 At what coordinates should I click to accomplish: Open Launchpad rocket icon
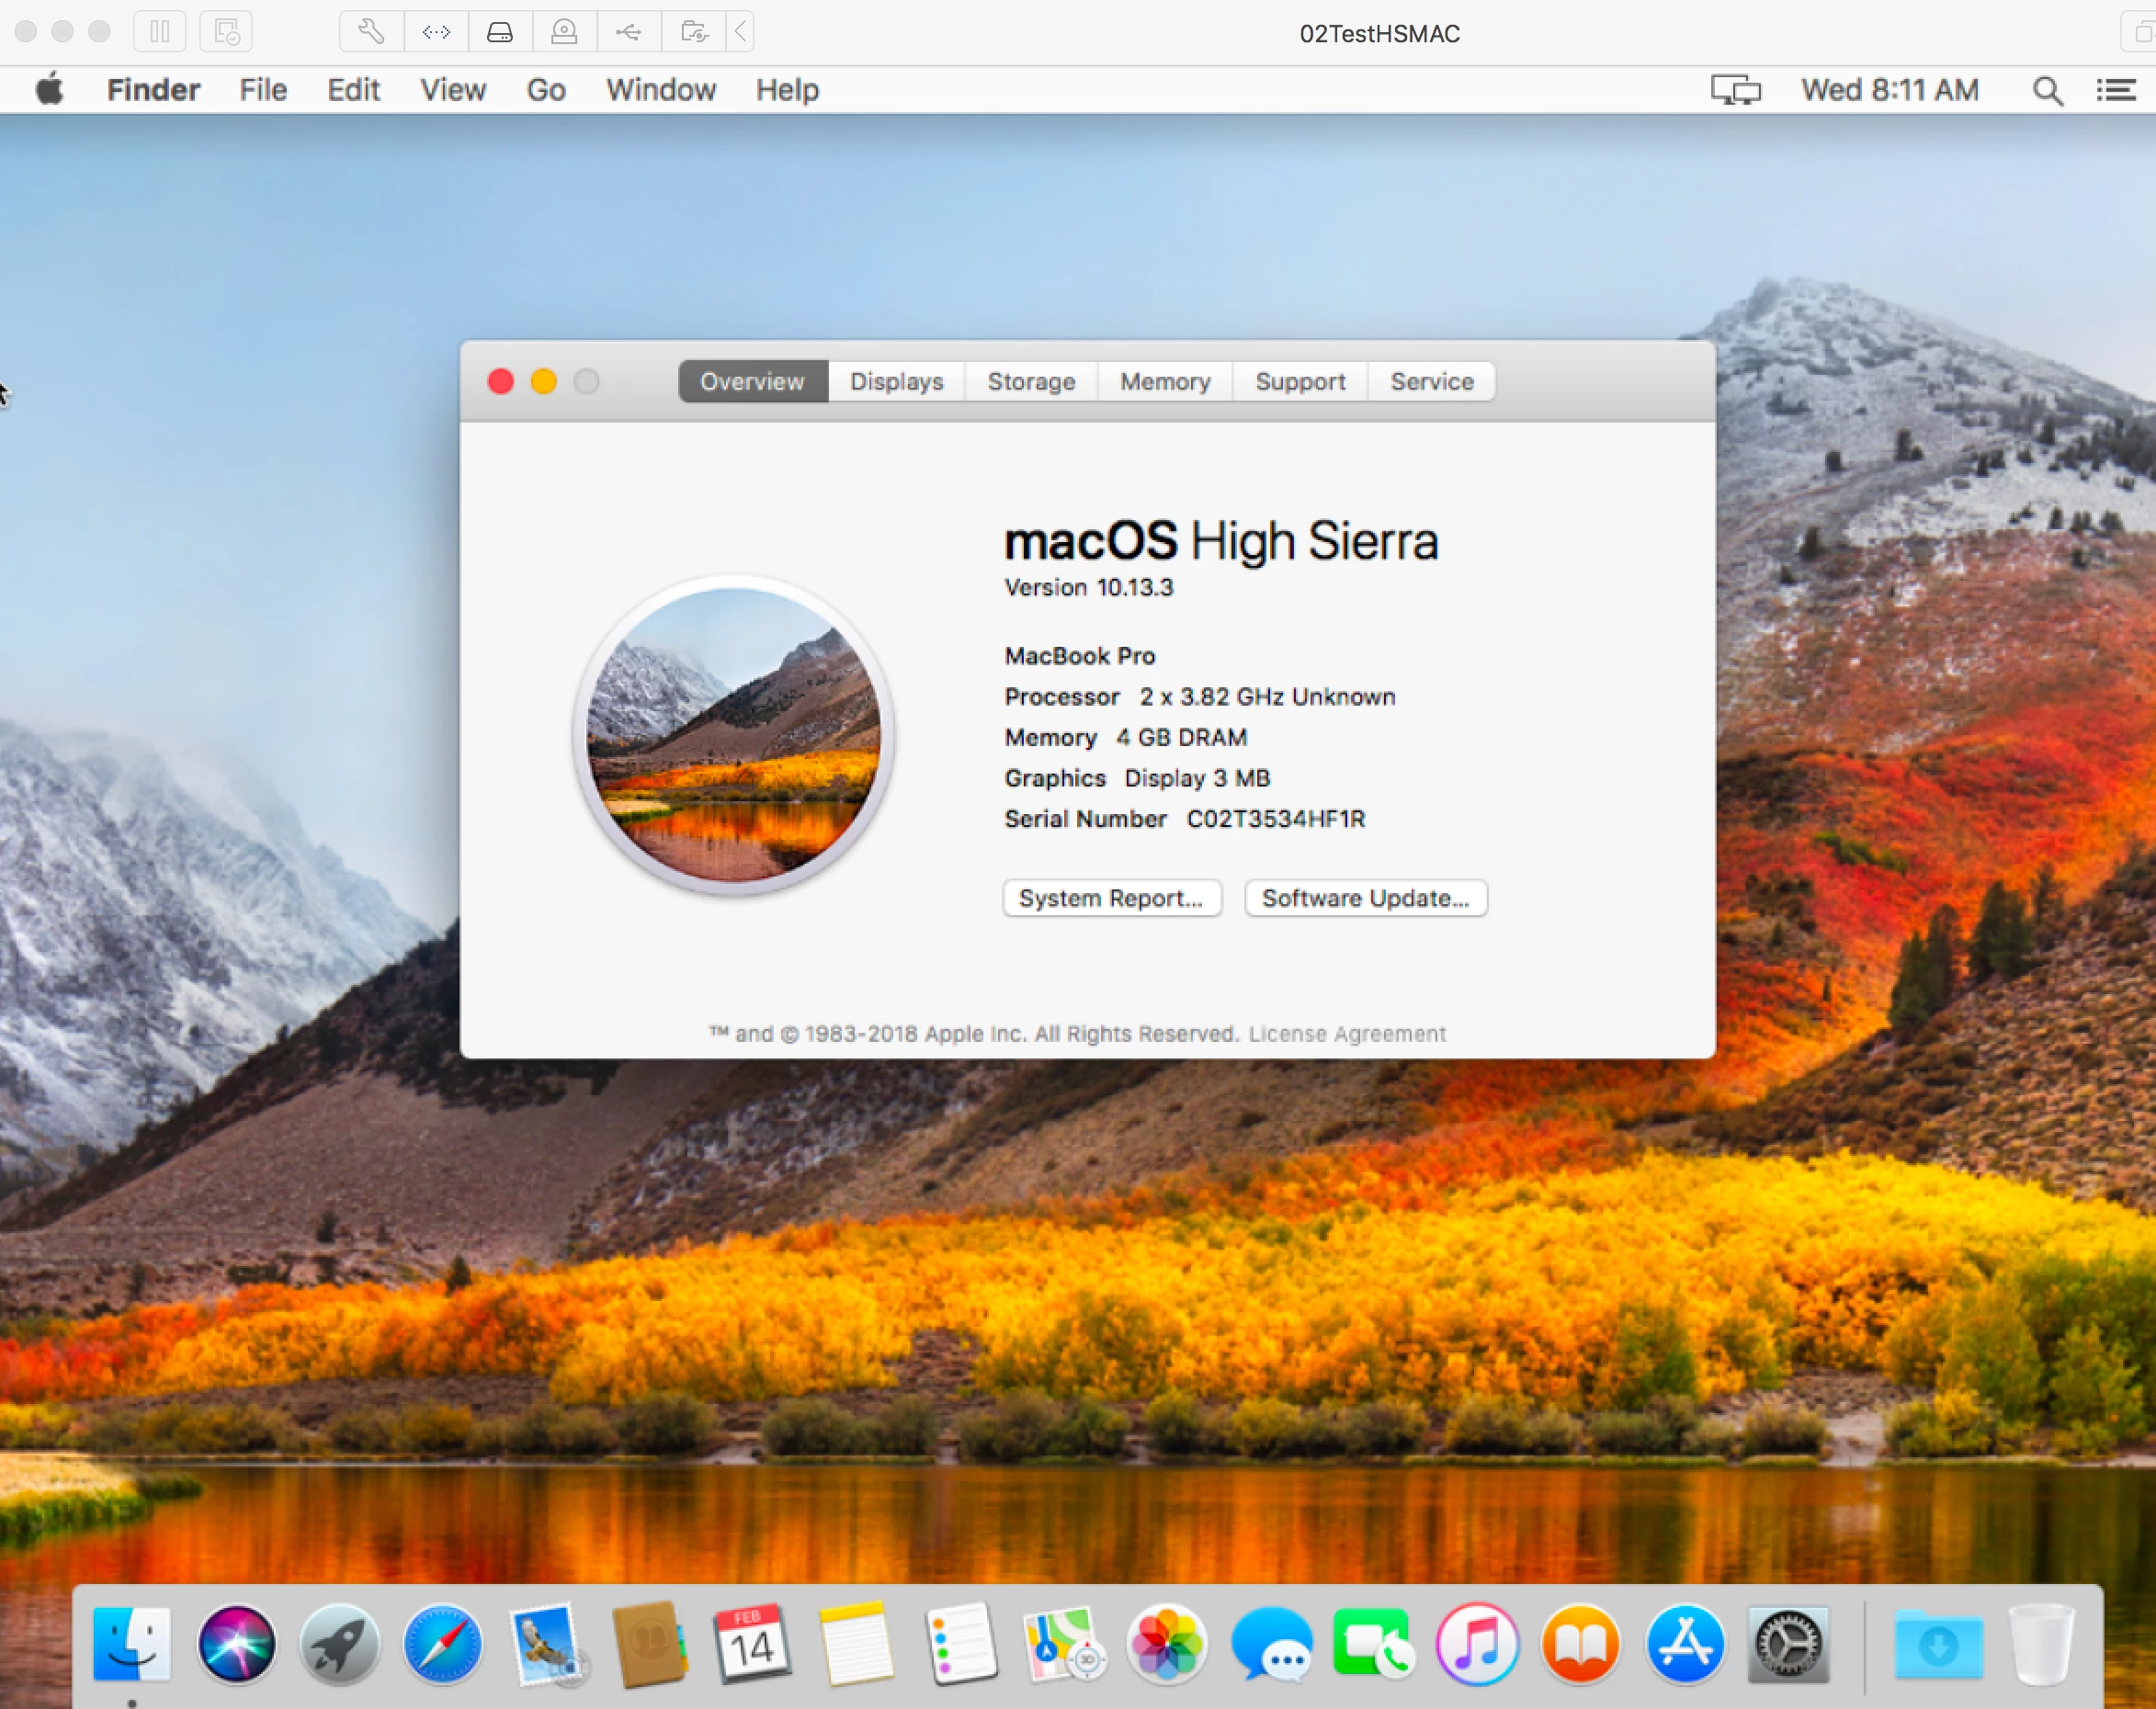coord(340,1645)
